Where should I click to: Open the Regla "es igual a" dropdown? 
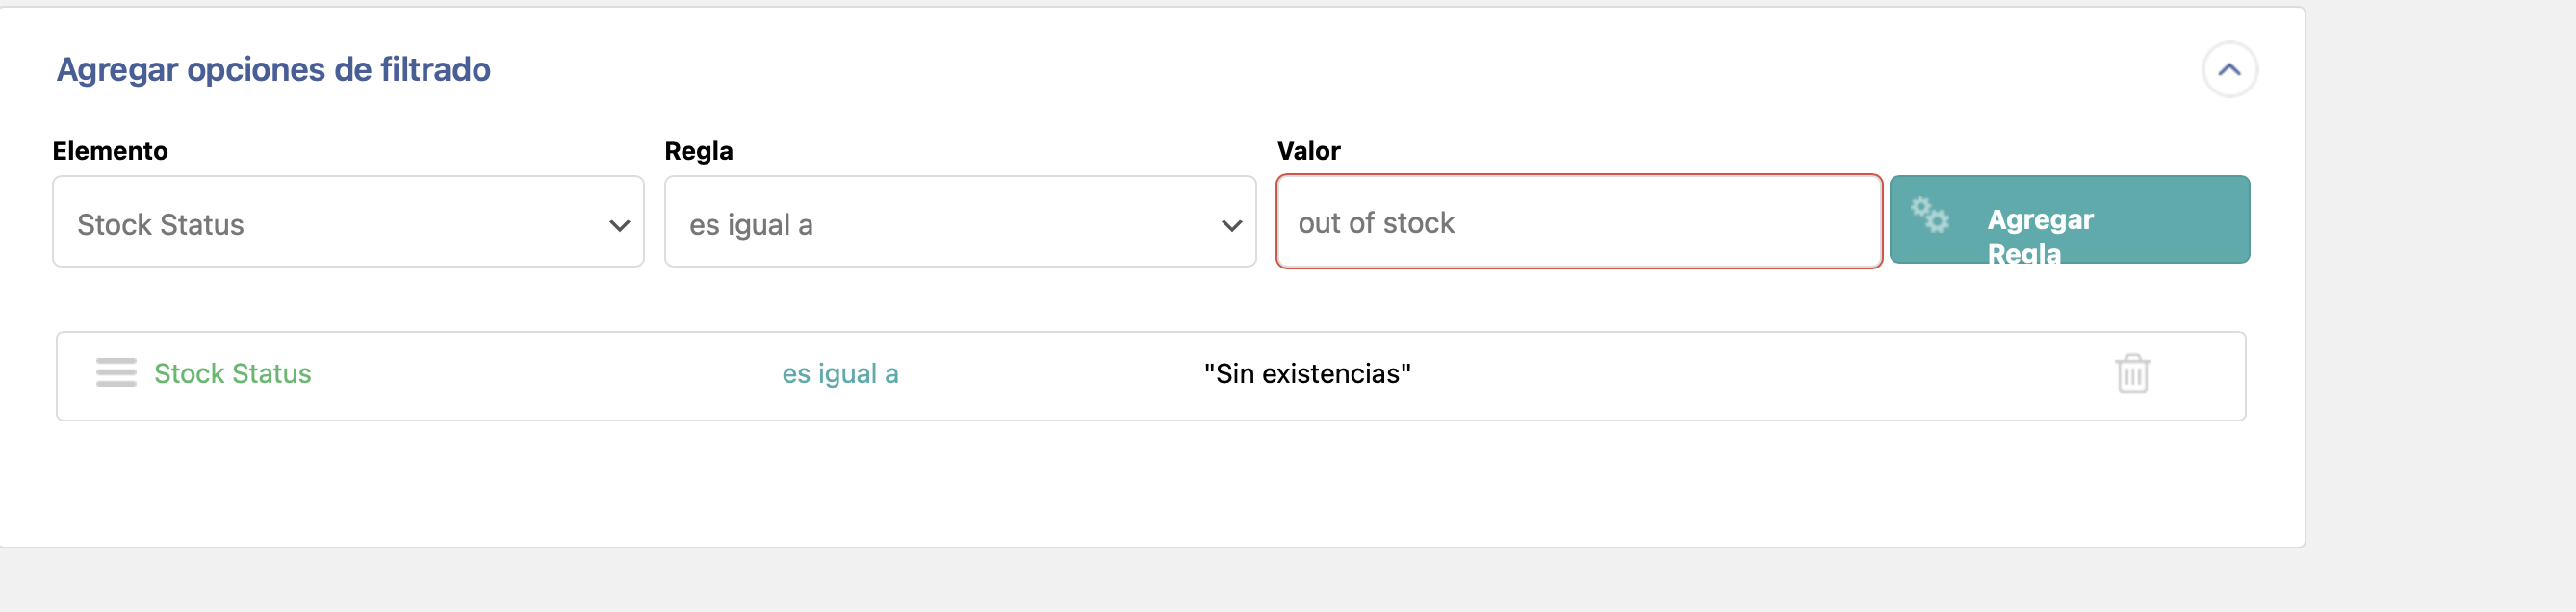pyautogui.click(x=960, y=222)
